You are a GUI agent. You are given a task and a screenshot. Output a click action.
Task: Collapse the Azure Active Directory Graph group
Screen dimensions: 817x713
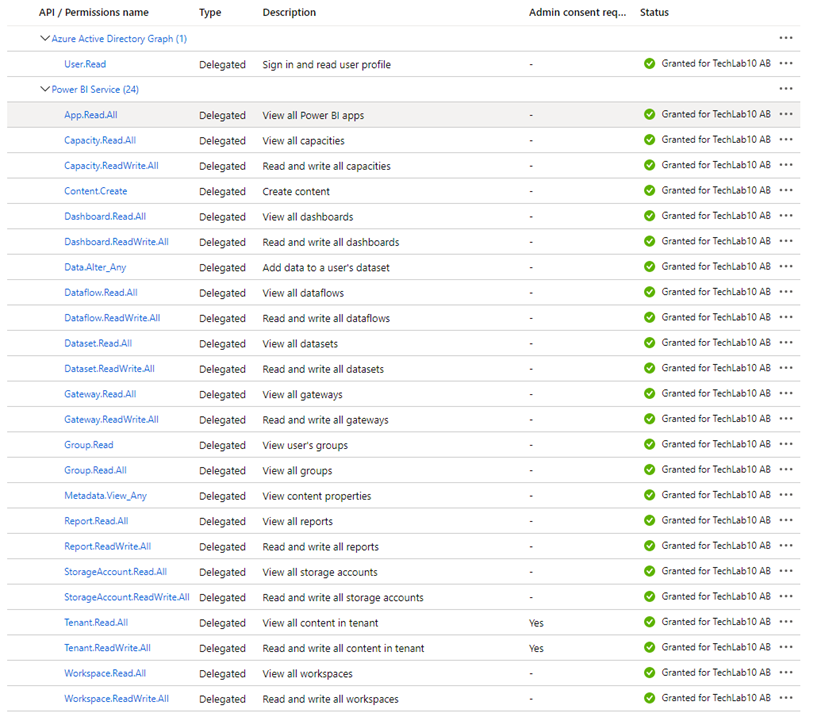(x=45, y=38)
